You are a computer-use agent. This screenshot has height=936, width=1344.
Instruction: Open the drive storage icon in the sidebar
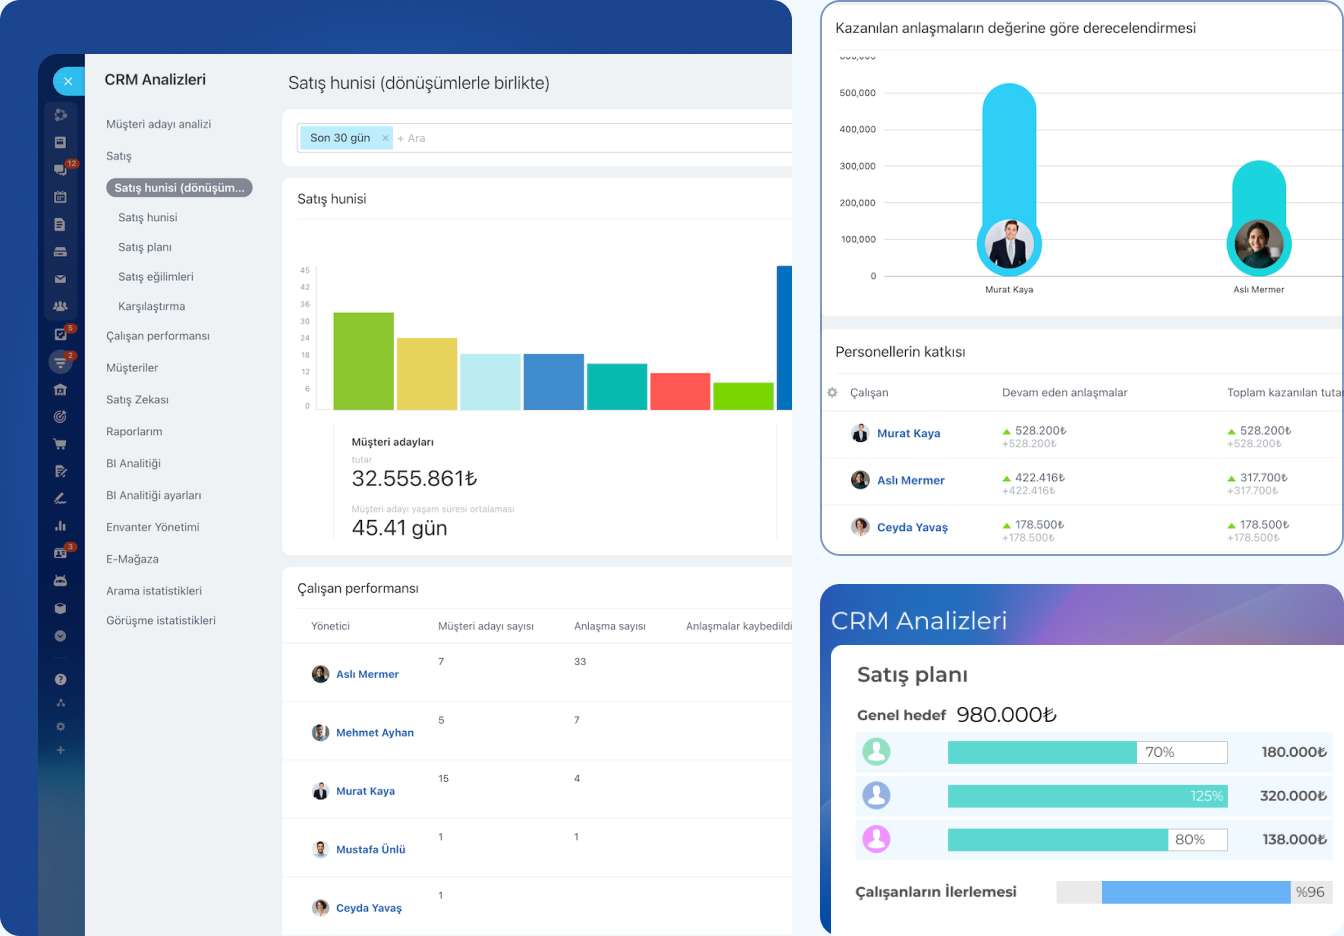coord(60,252)
